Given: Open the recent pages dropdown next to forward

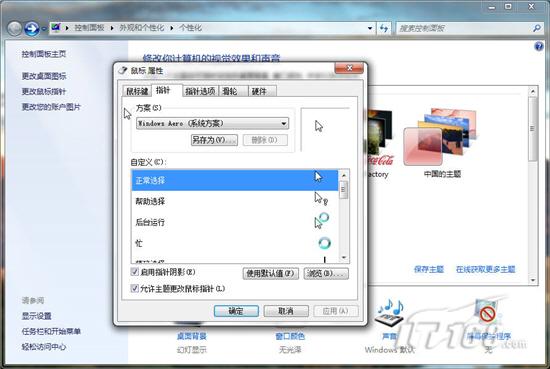Looking at the screenshot, I should (44, 29).
